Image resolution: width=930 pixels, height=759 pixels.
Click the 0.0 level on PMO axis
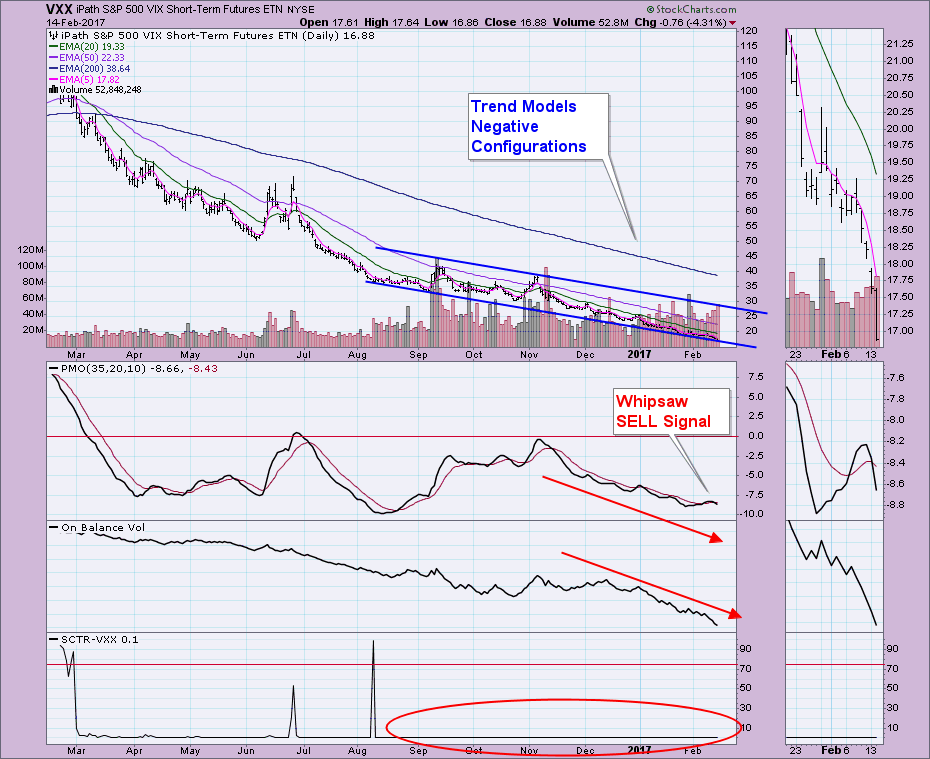pos(755,436)
